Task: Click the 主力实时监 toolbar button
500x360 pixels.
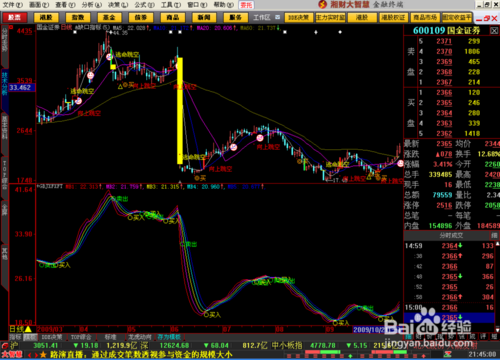Action: tap(330, 17)
